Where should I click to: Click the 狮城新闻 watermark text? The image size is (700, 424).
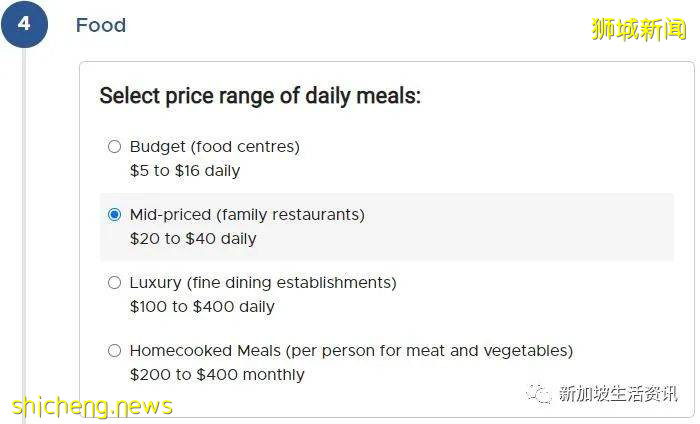pos(639,29)
